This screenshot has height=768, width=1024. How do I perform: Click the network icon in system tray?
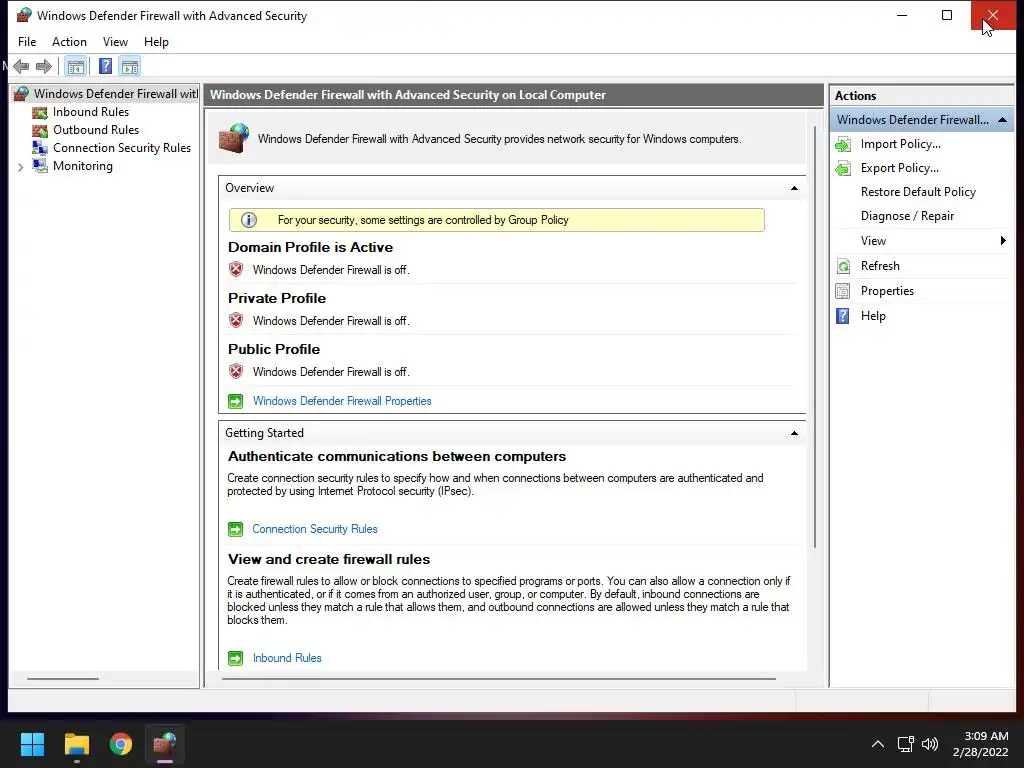[905, 744]
